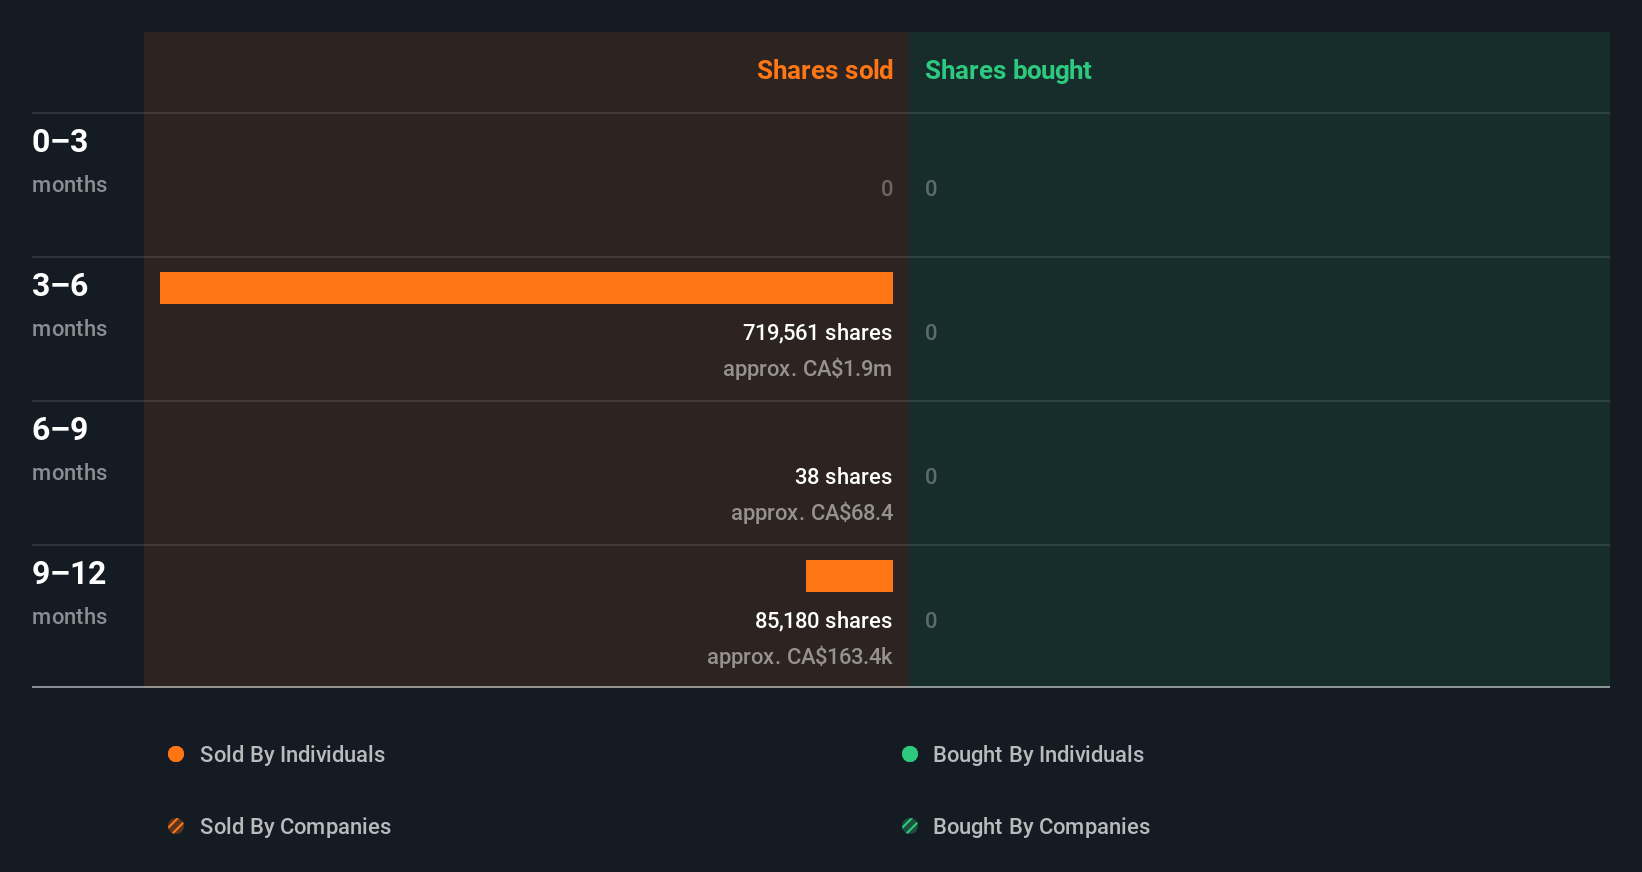Image resolution: width=1642 pixels, height=872 pixels.
Task: Click the shares bought zero in 6–9 months row
Action: click(931, 476)
